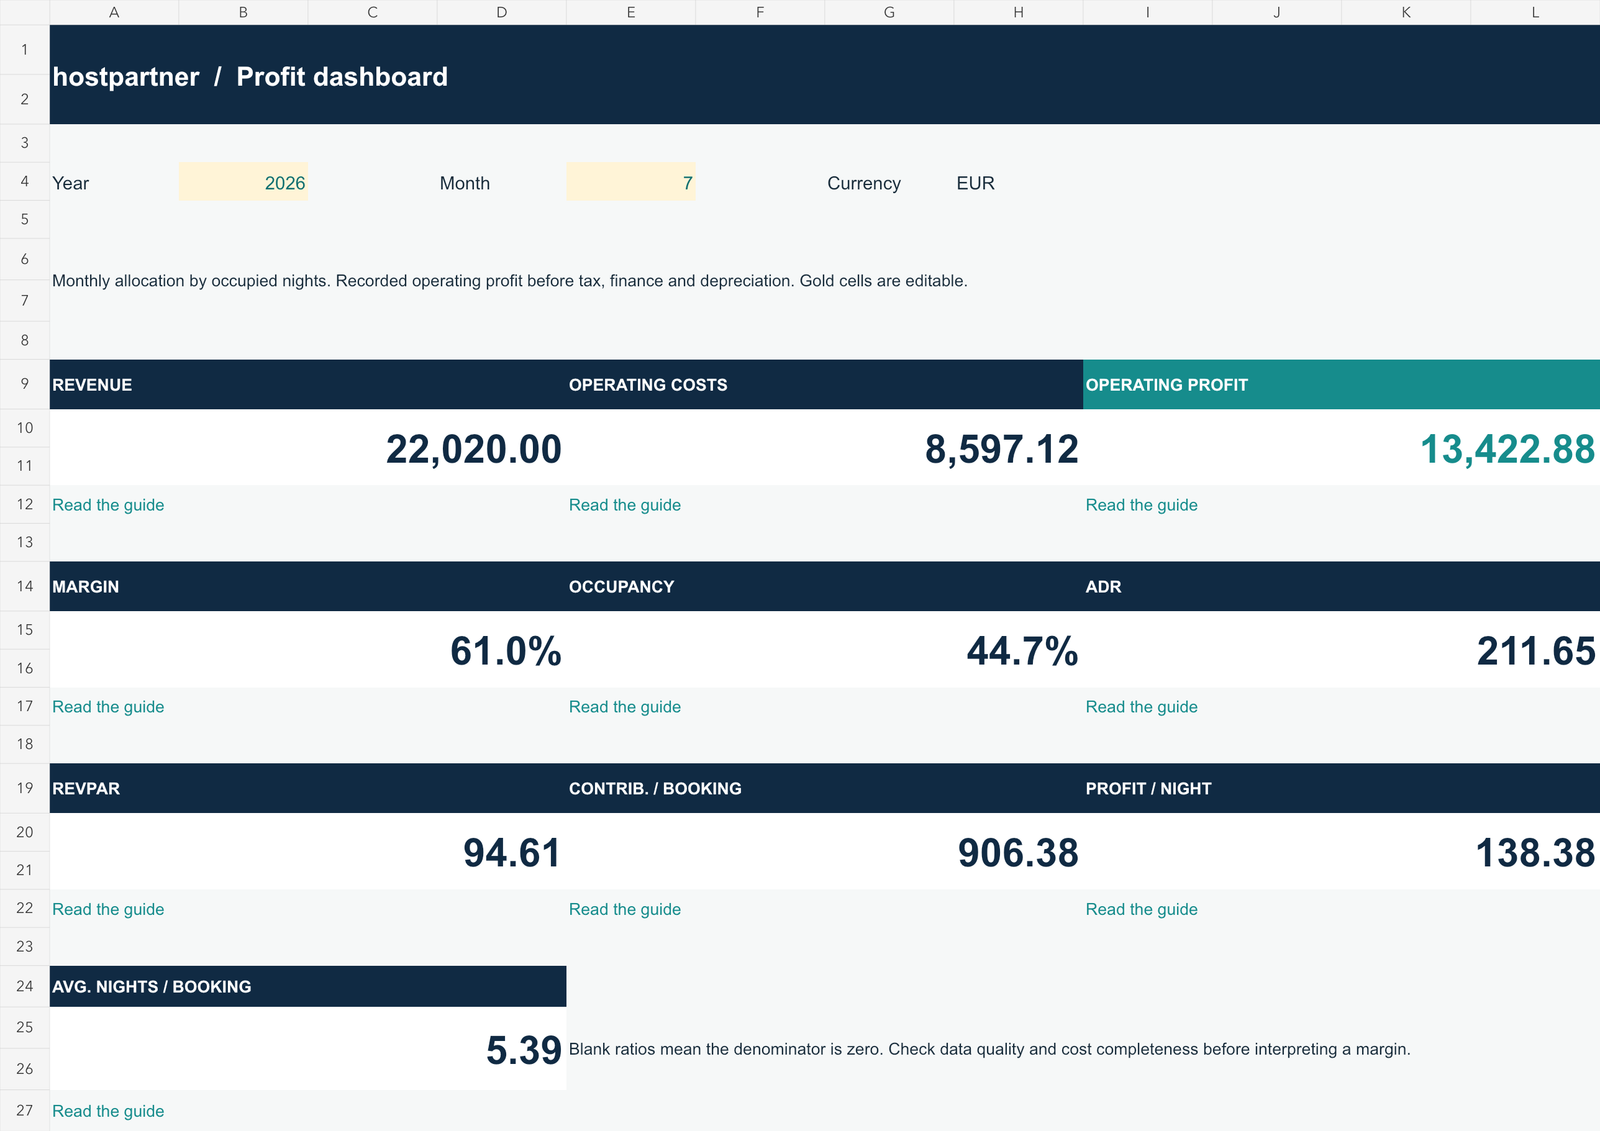Image resolution: width=1600 pixels, height=1131 pixels.
Task: Select row 12 header
Action: pyautogui.click(x=25, y=505)
